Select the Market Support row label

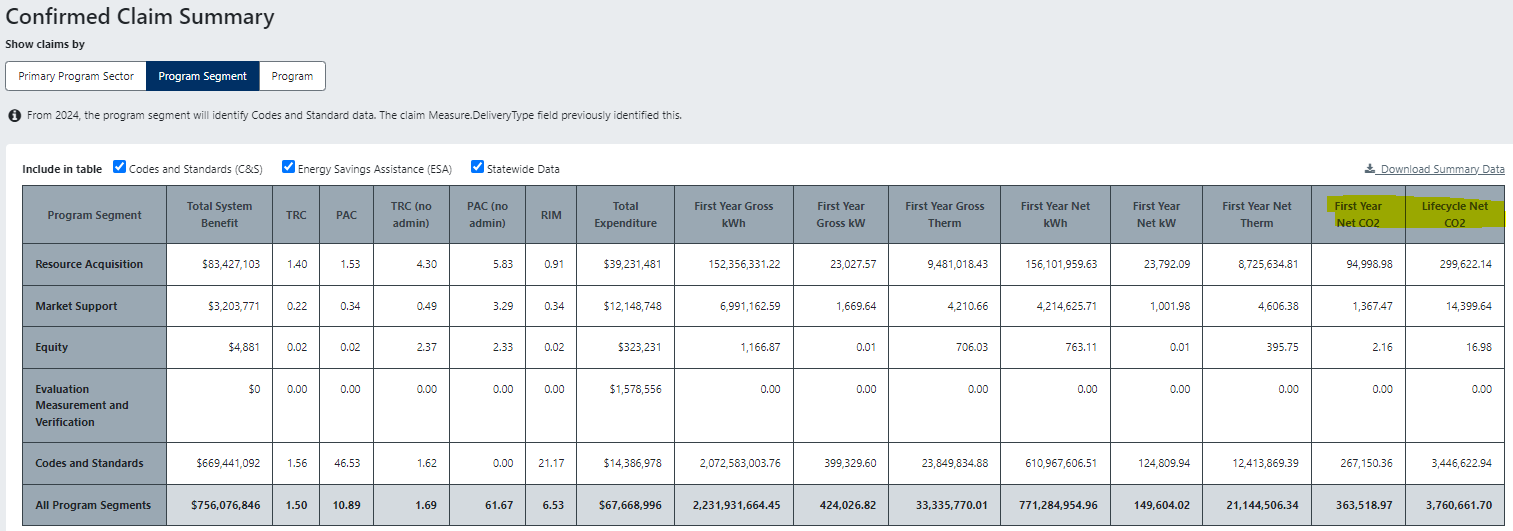click(76, 306)
